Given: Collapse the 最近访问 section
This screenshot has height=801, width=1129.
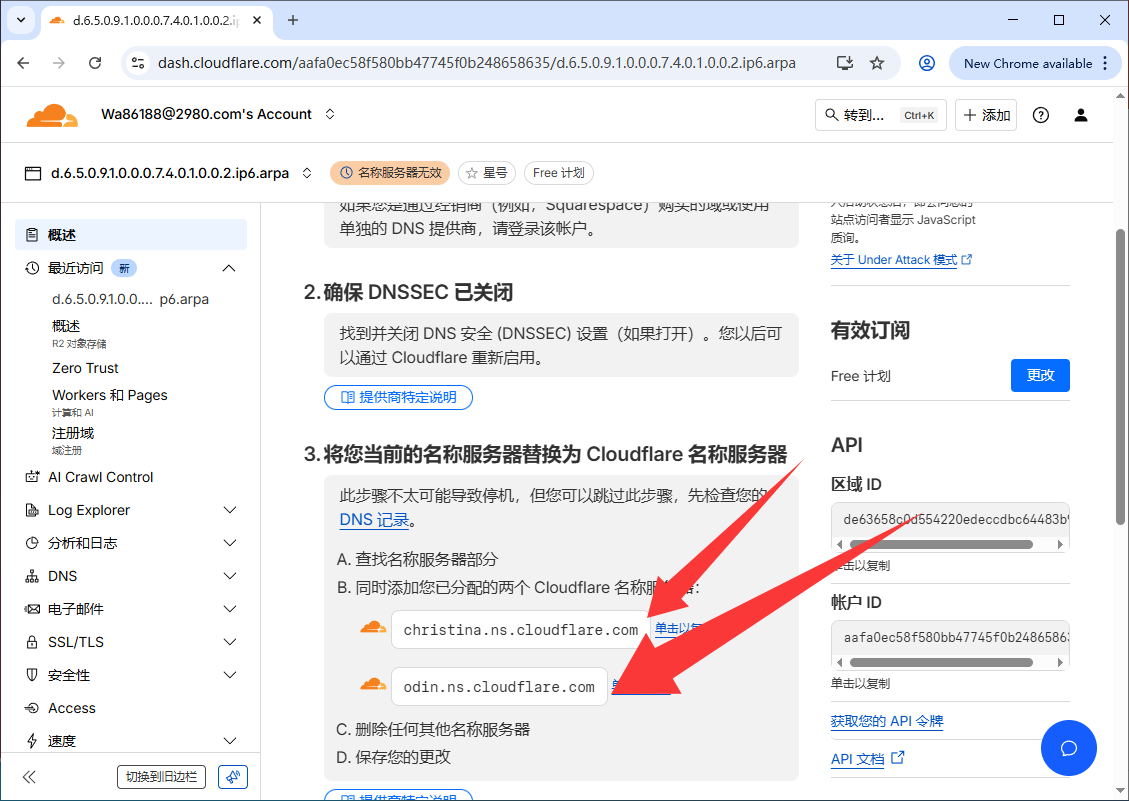Looking at the screenshot, I should pos(229,268).
